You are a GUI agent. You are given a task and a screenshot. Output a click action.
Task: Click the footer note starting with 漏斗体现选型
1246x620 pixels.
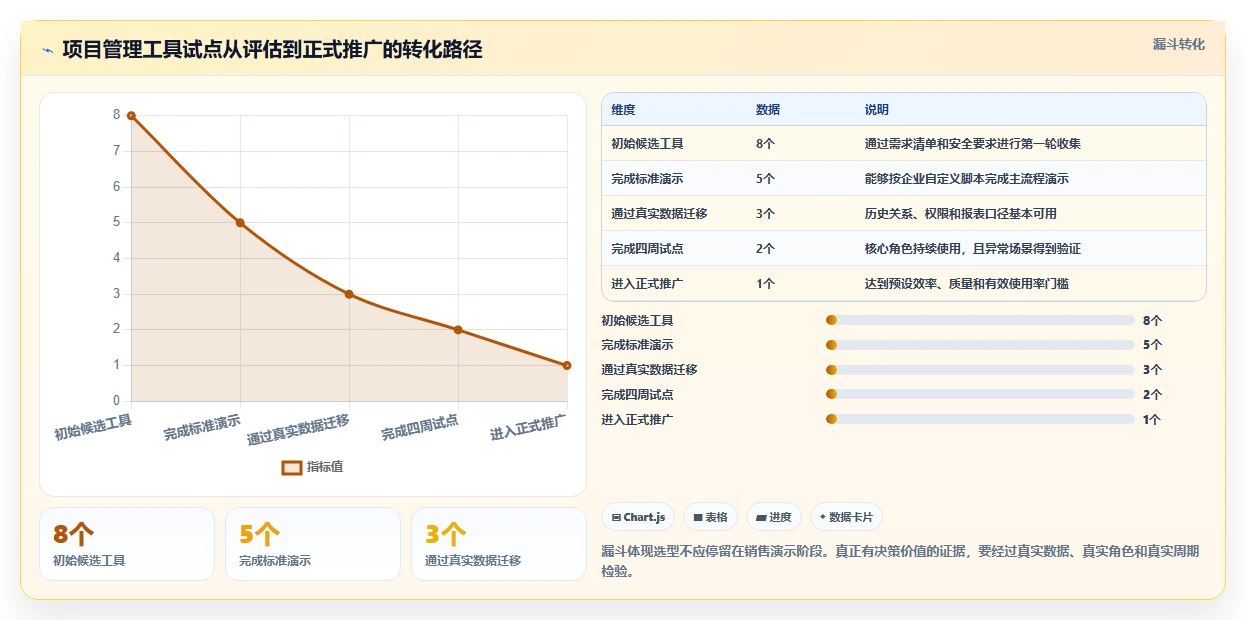(900, 562)
